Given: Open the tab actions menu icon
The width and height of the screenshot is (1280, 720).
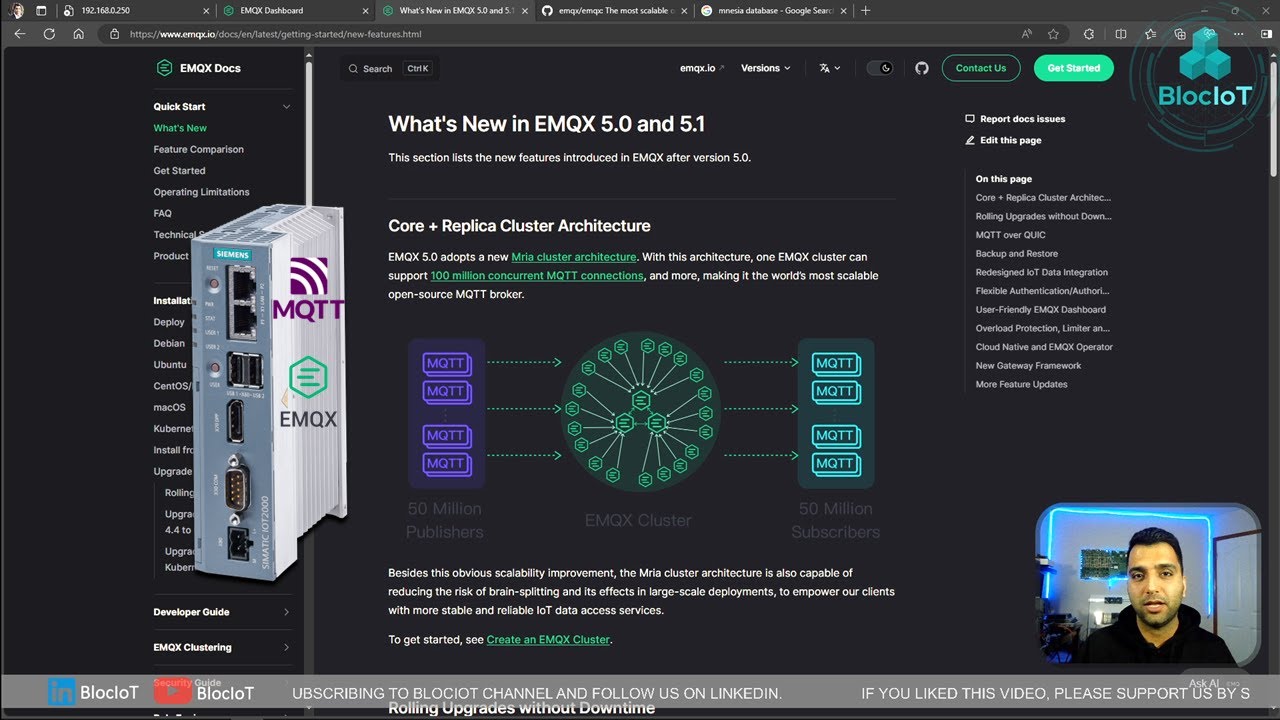Looking at the screenshot, I should [41, 10].
